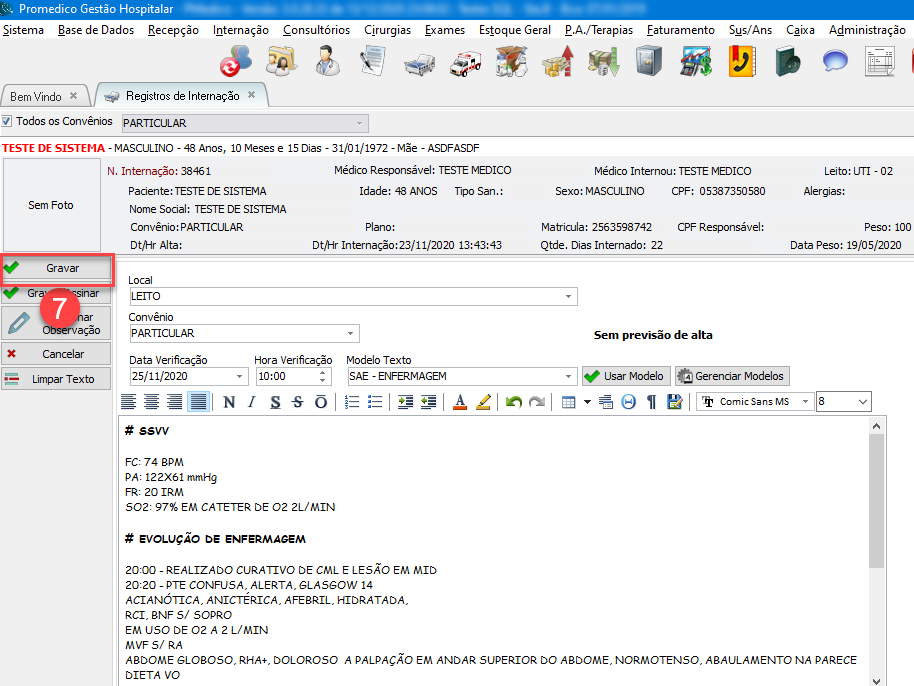Apply bold formatting with the N button

229,402
